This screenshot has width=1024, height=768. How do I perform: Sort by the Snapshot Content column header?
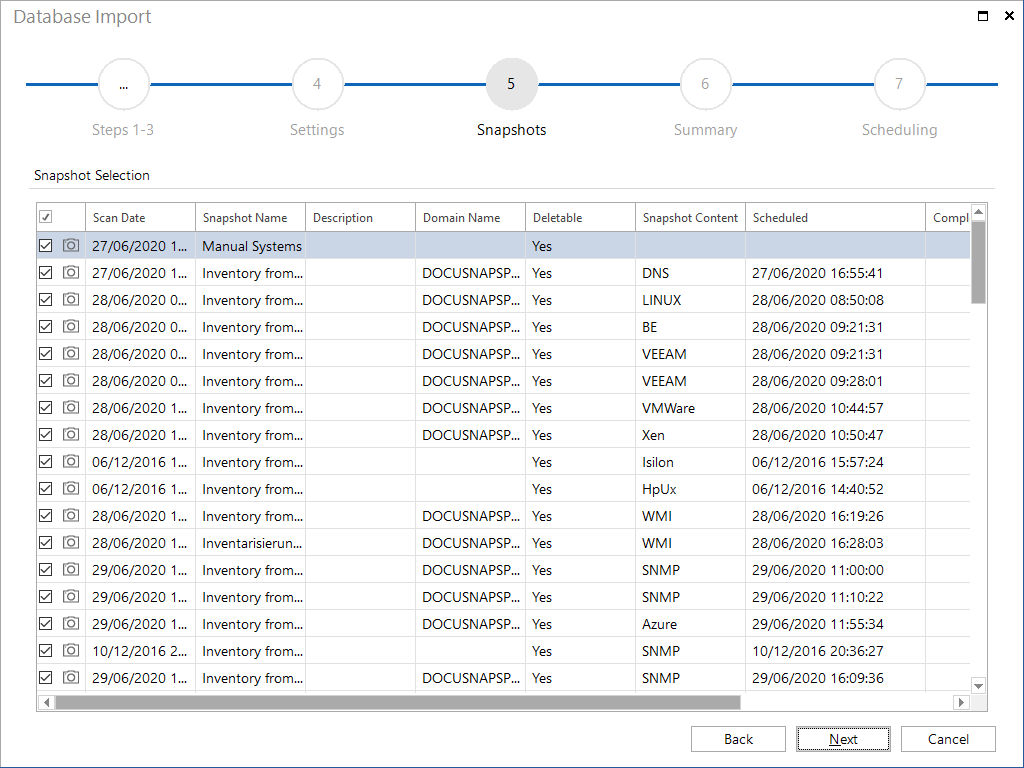point(690,217)
